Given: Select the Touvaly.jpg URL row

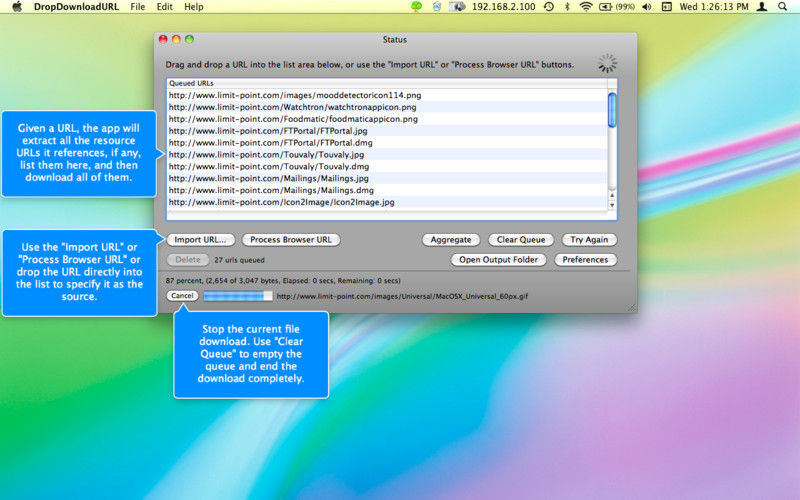Looking at the screenshot, I should pos(387,155).
